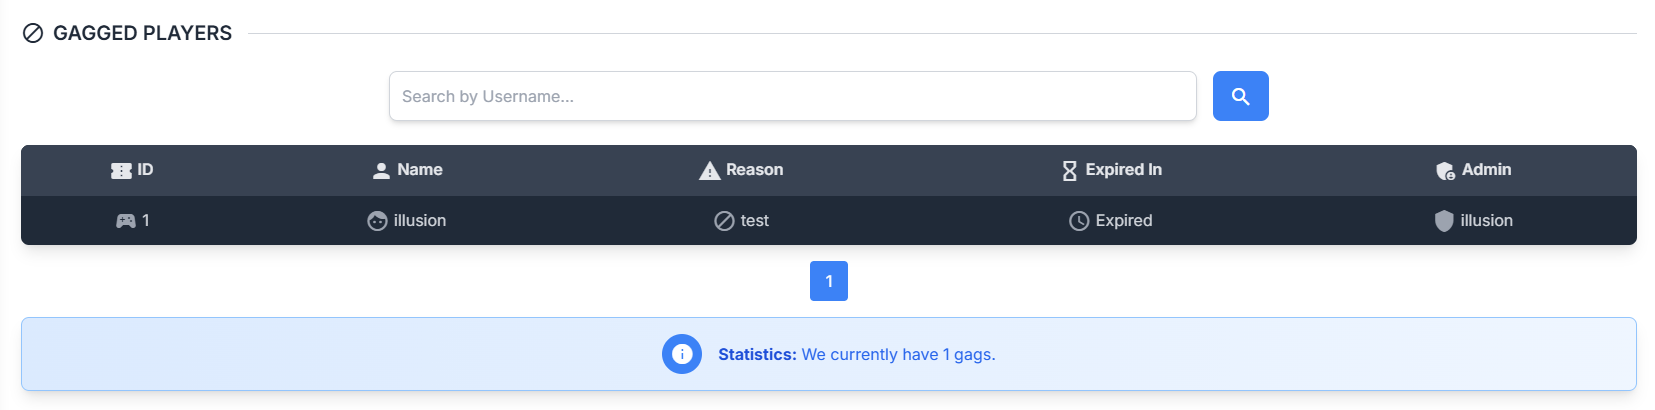The image size is (1655, 410).
Task: Click the hourglass icon in Expired In header
Action: 1070,171
